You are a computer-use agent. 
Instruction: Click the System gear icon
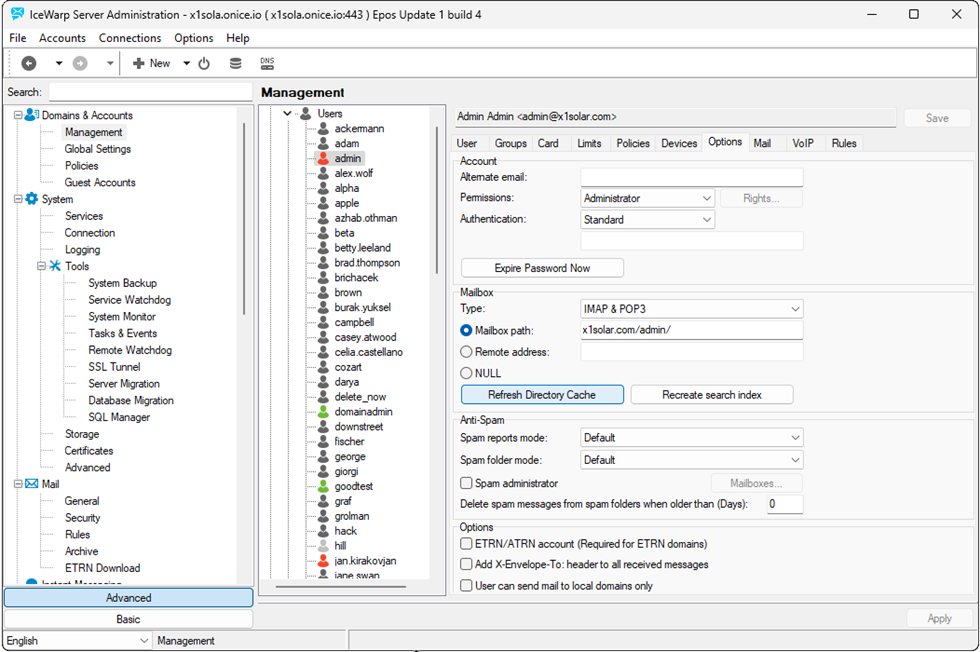[32, 199]
